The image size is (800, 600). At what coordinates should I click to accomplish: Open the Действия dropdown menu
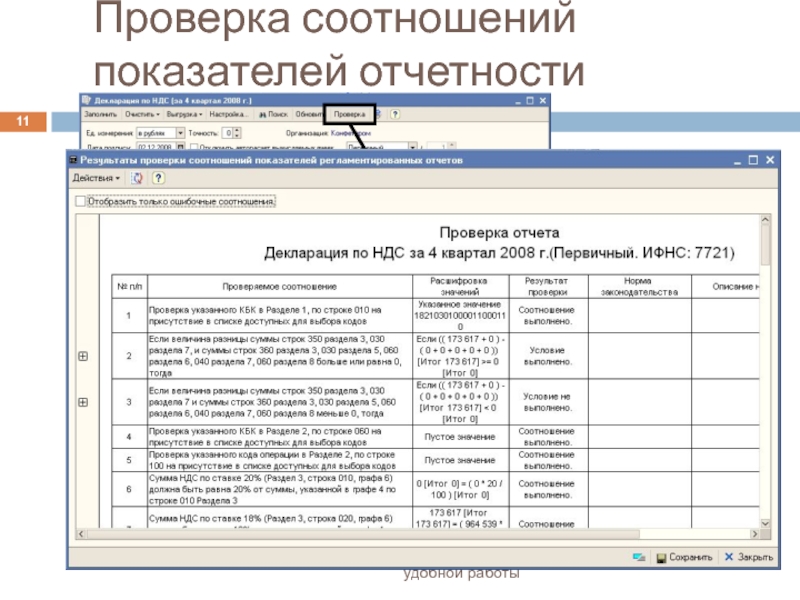[96, 178]
